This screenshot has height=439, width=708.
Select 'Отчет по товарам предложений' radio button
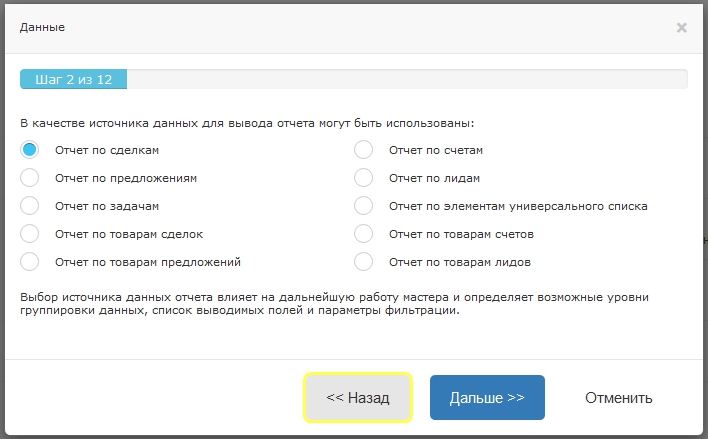click(30, 262)
